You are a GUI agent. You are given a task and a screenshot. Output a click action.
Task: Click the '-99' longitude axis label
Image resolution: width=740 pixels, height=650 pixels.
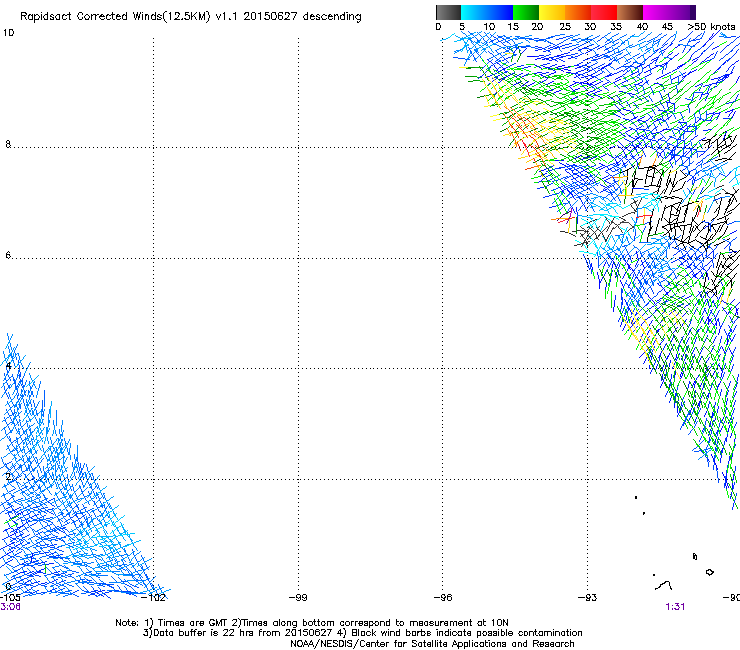point(298,598)
